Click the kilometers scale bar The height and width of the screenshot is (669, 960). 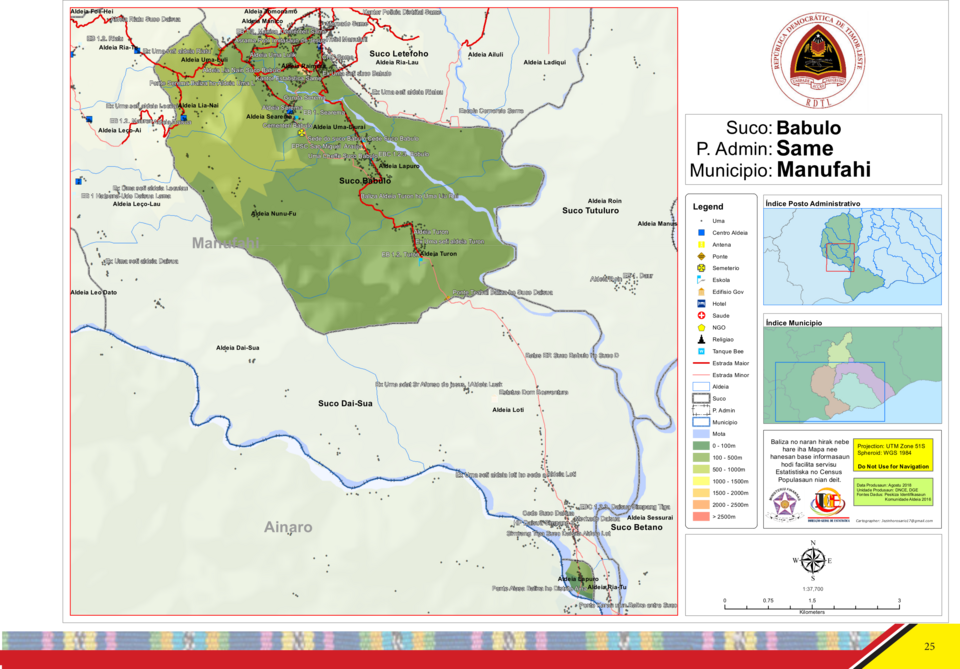812,607
